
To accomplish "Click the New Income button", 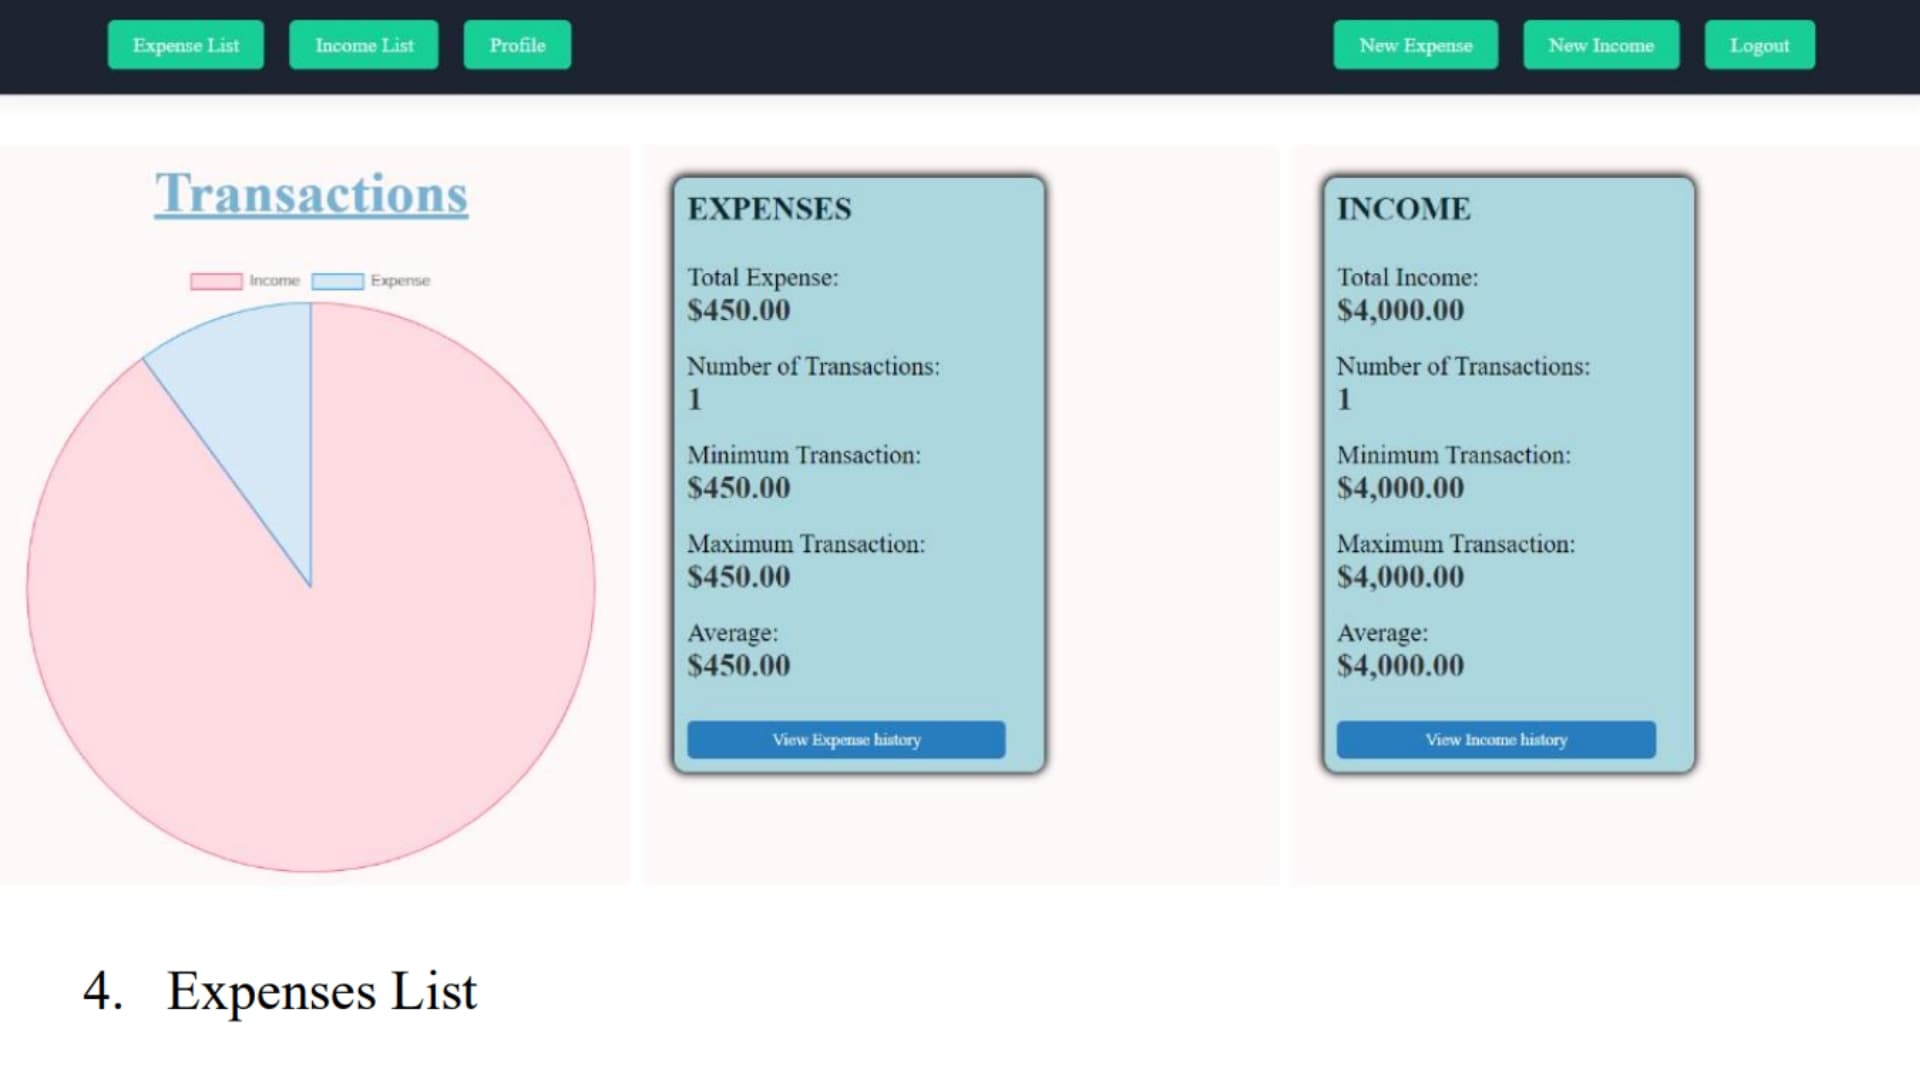I will (1601, 45).
